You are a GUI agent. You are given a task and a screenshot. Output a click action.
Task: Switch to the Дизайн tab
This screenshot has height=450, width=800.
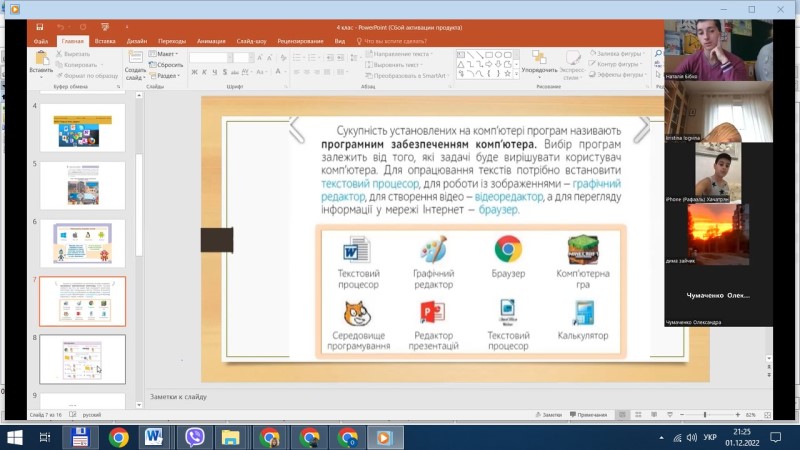click(137, 41)
